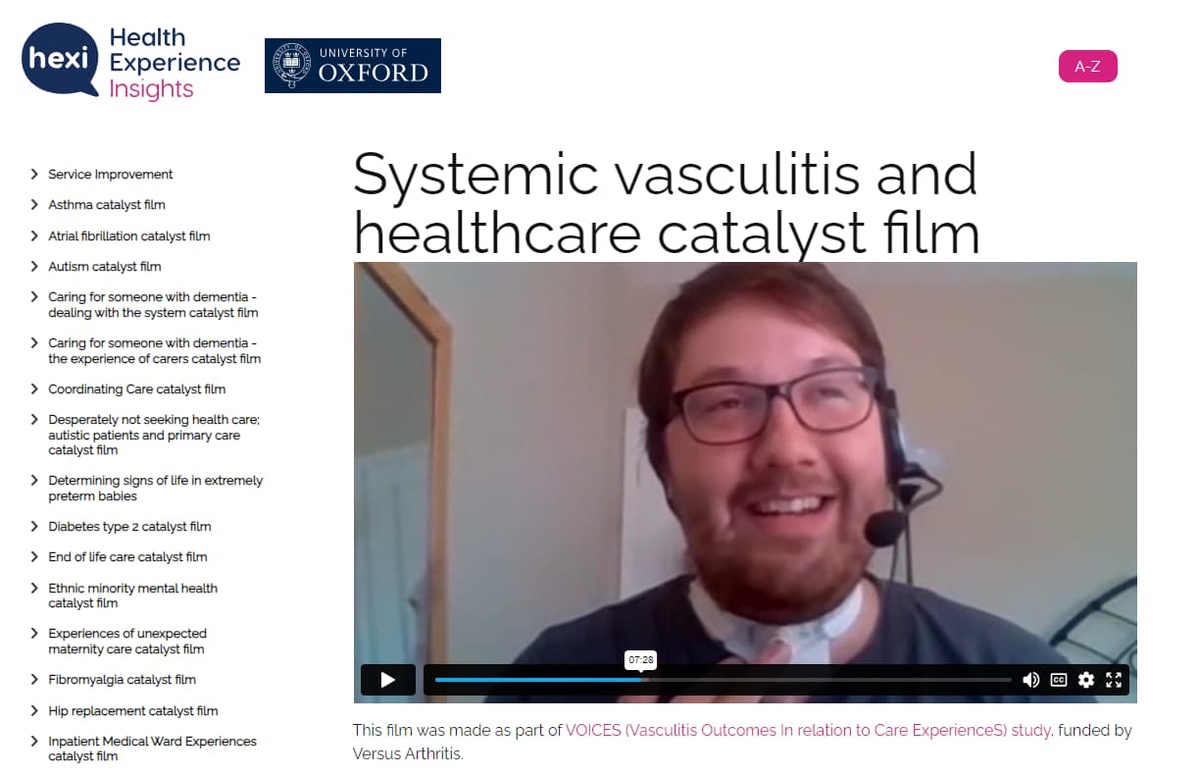Select the Autism catalyst film menu item
The width and height of the screenshot is (1200, 775).
coord(104,267)
